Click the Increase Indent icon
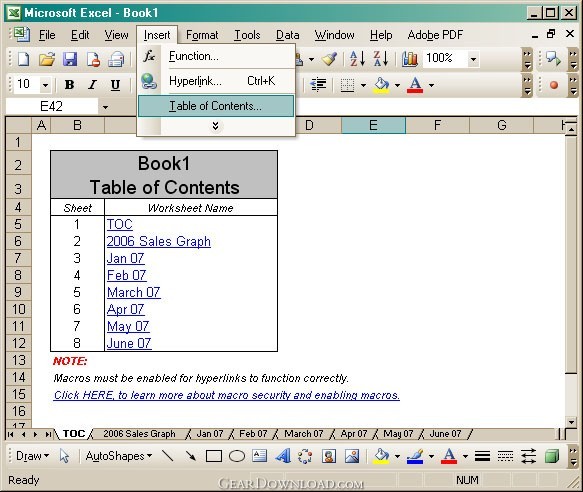583x492 pixels. tap(318, 85)
